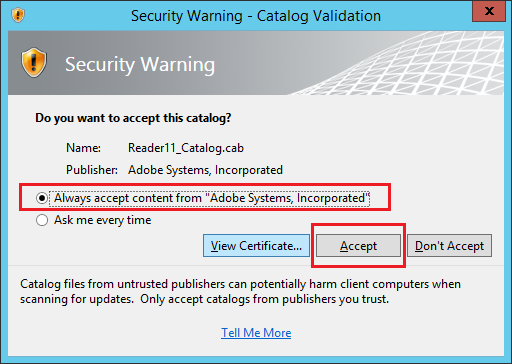512x364 pixels.
Task: Follow the Tell Me More link
Action: click(x=256, y=333)
